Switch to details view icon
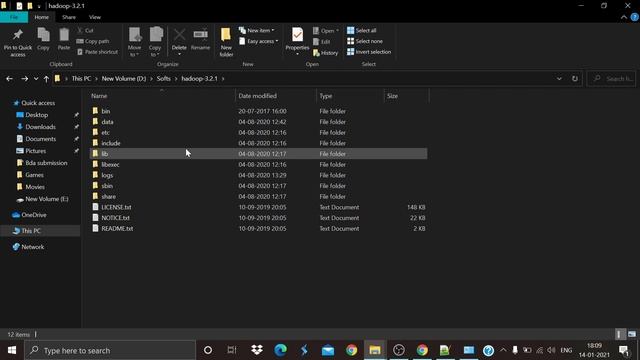The height and width of the screenshot is (360, 640). coord(620,334)
